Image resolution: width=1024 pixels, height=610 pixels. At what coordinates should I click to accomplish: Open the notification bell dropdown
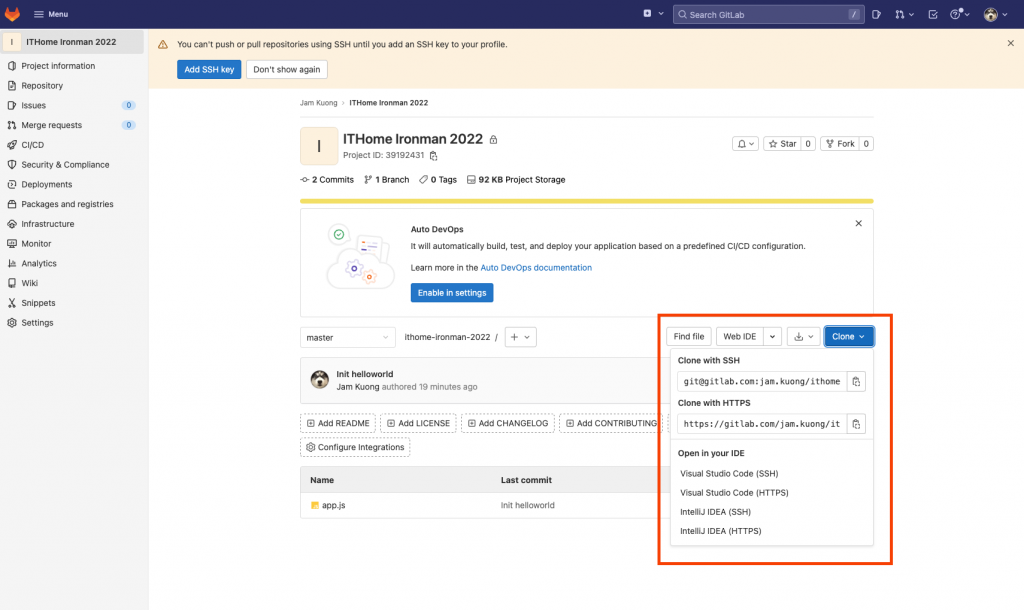(x=745, y=144)
